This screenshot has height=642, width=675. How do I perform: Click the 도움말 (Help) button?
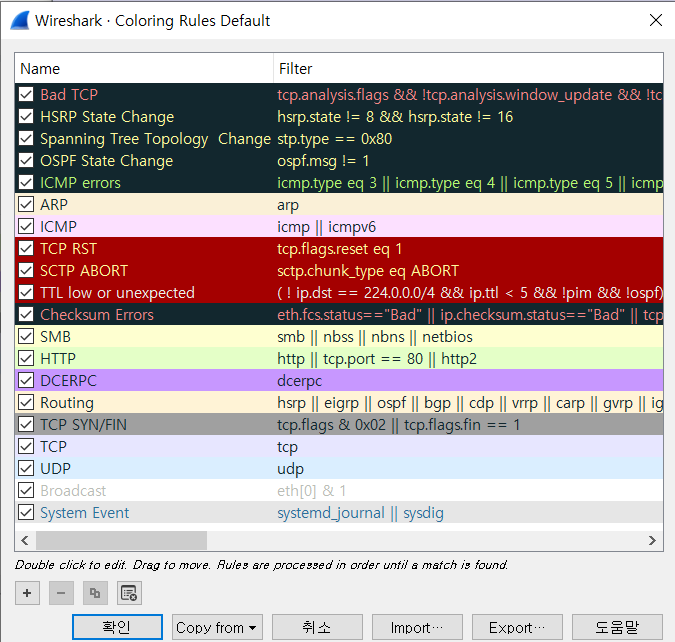(x=617, y=627)
